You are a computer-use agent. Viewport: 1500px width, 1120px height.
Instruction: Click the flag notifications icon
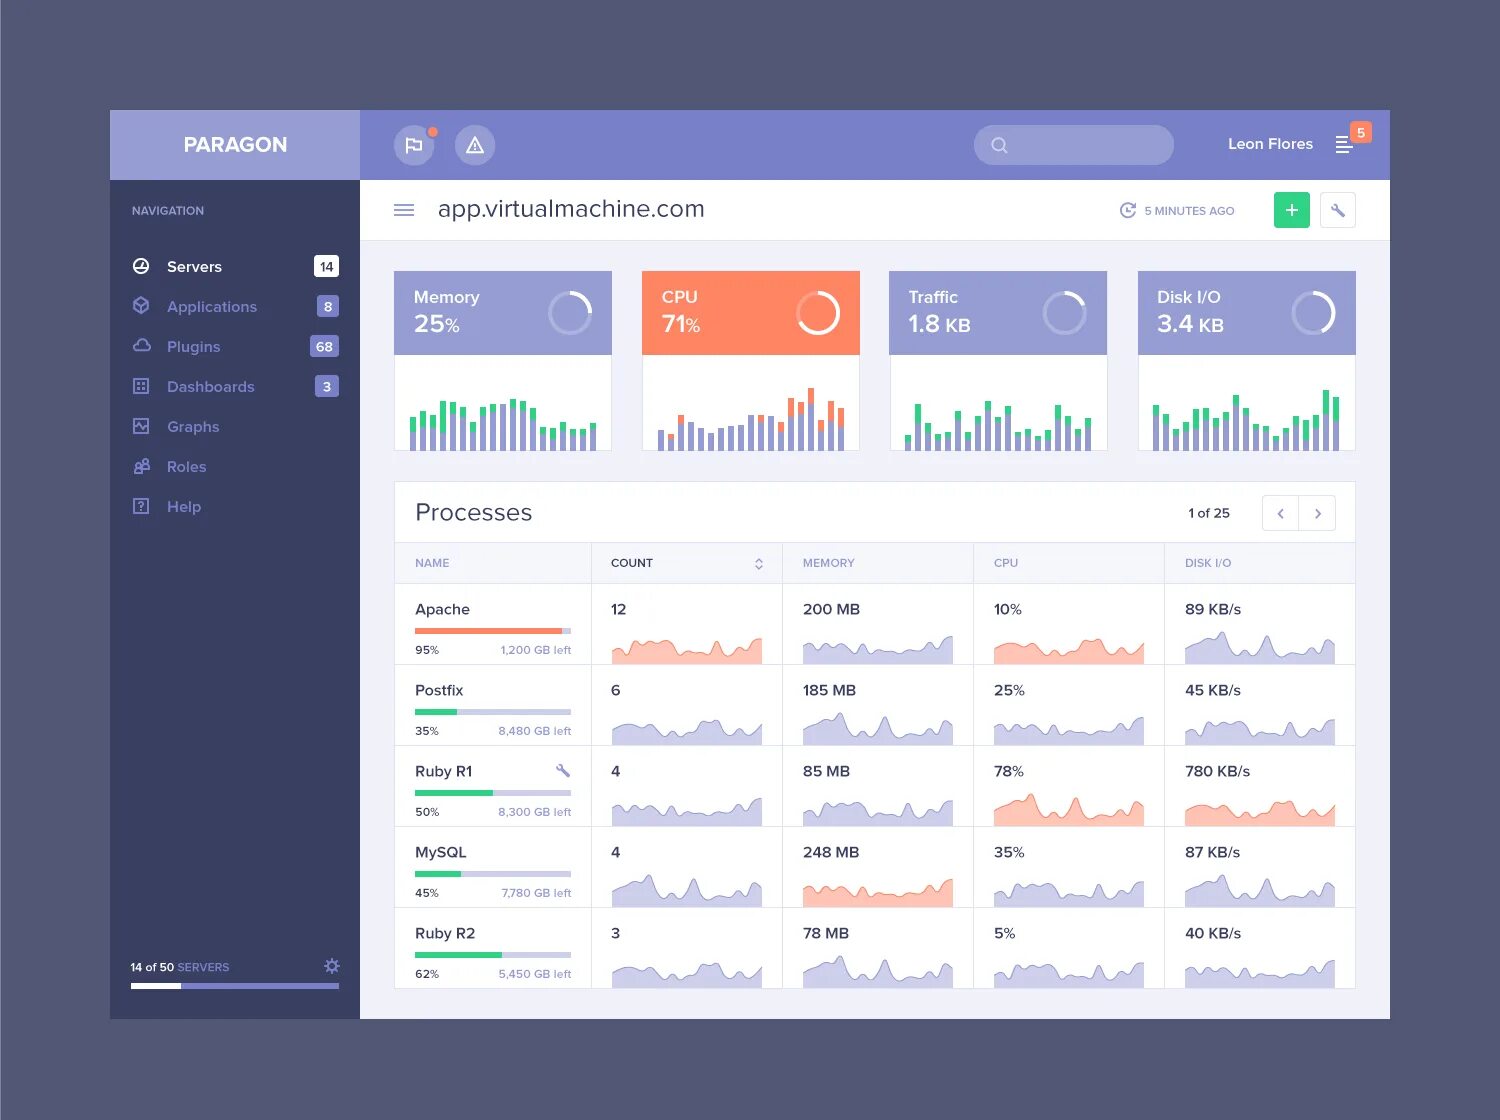tap(414, 145)
